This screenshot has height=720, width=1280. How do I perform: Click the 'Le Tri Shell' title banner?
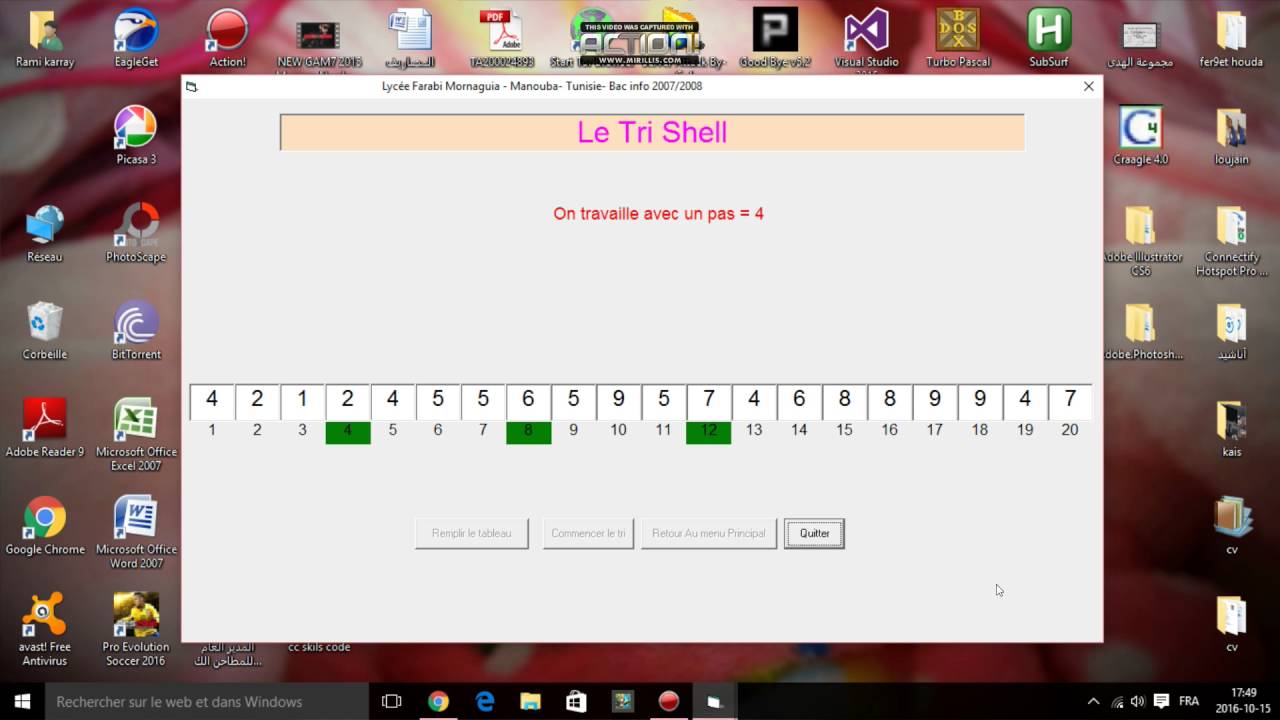pos(652,133)
